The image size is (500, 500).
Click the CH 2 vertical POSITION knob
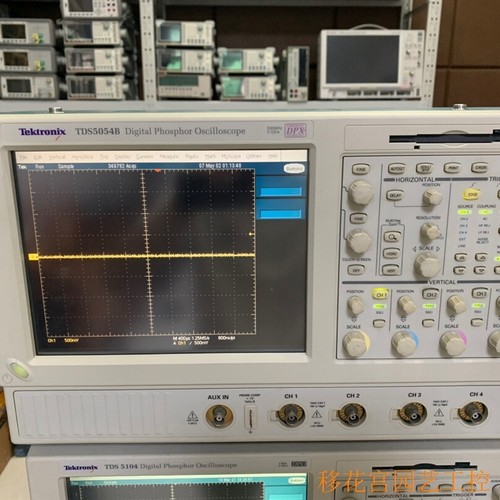coord(406,304)
